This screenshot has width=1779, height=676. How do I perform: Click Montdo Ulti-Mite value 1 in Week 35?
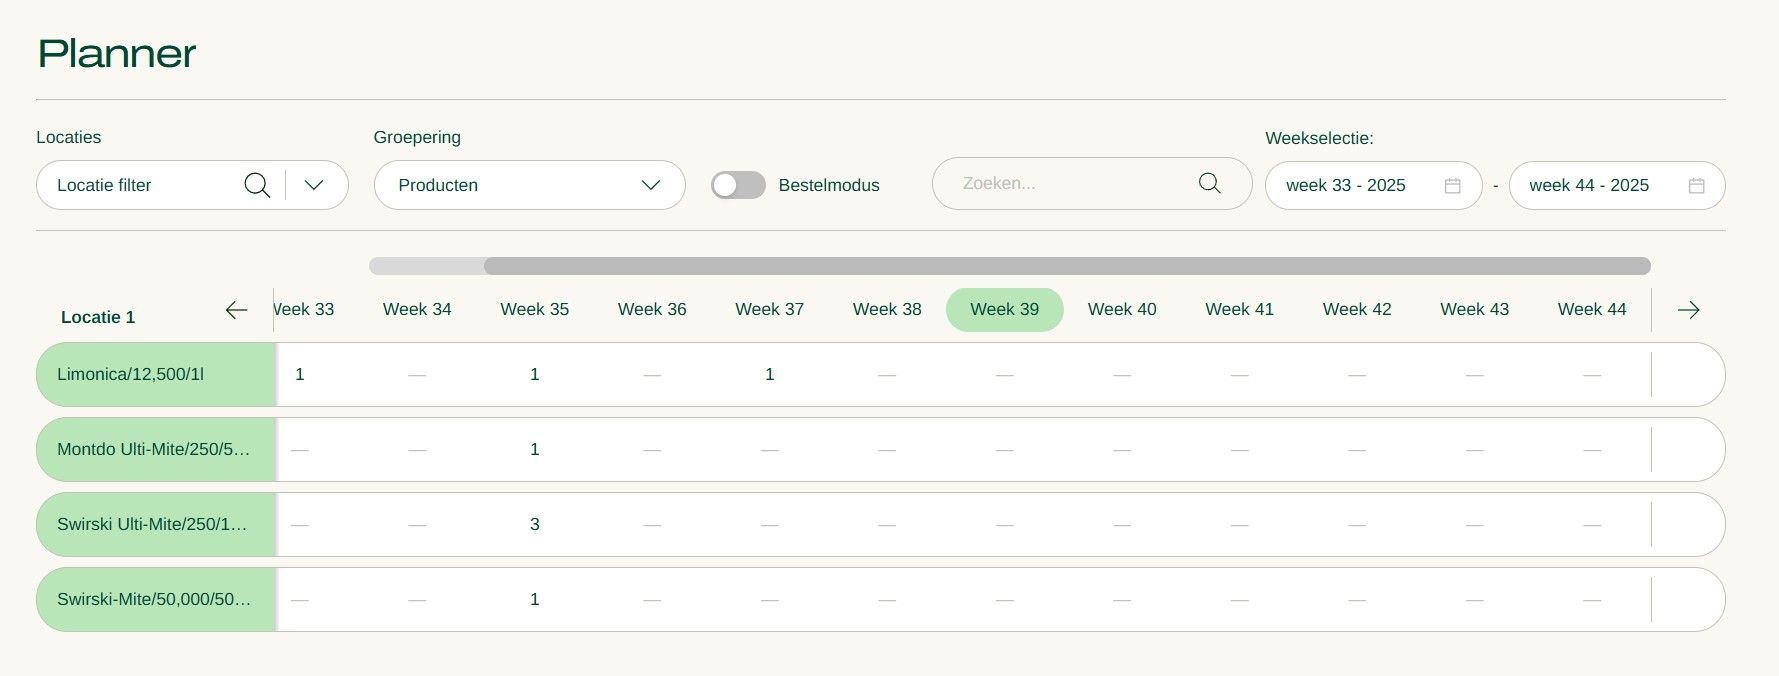[535, 450]
